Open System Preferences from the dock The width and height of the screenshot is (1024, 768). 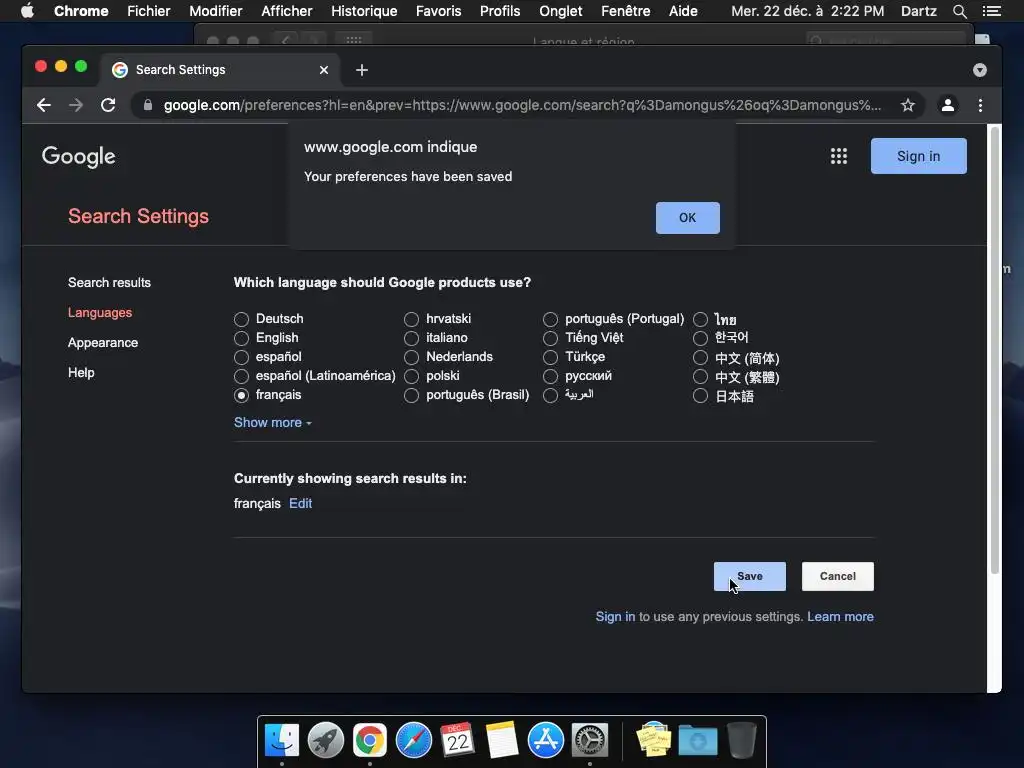(590, 740)
